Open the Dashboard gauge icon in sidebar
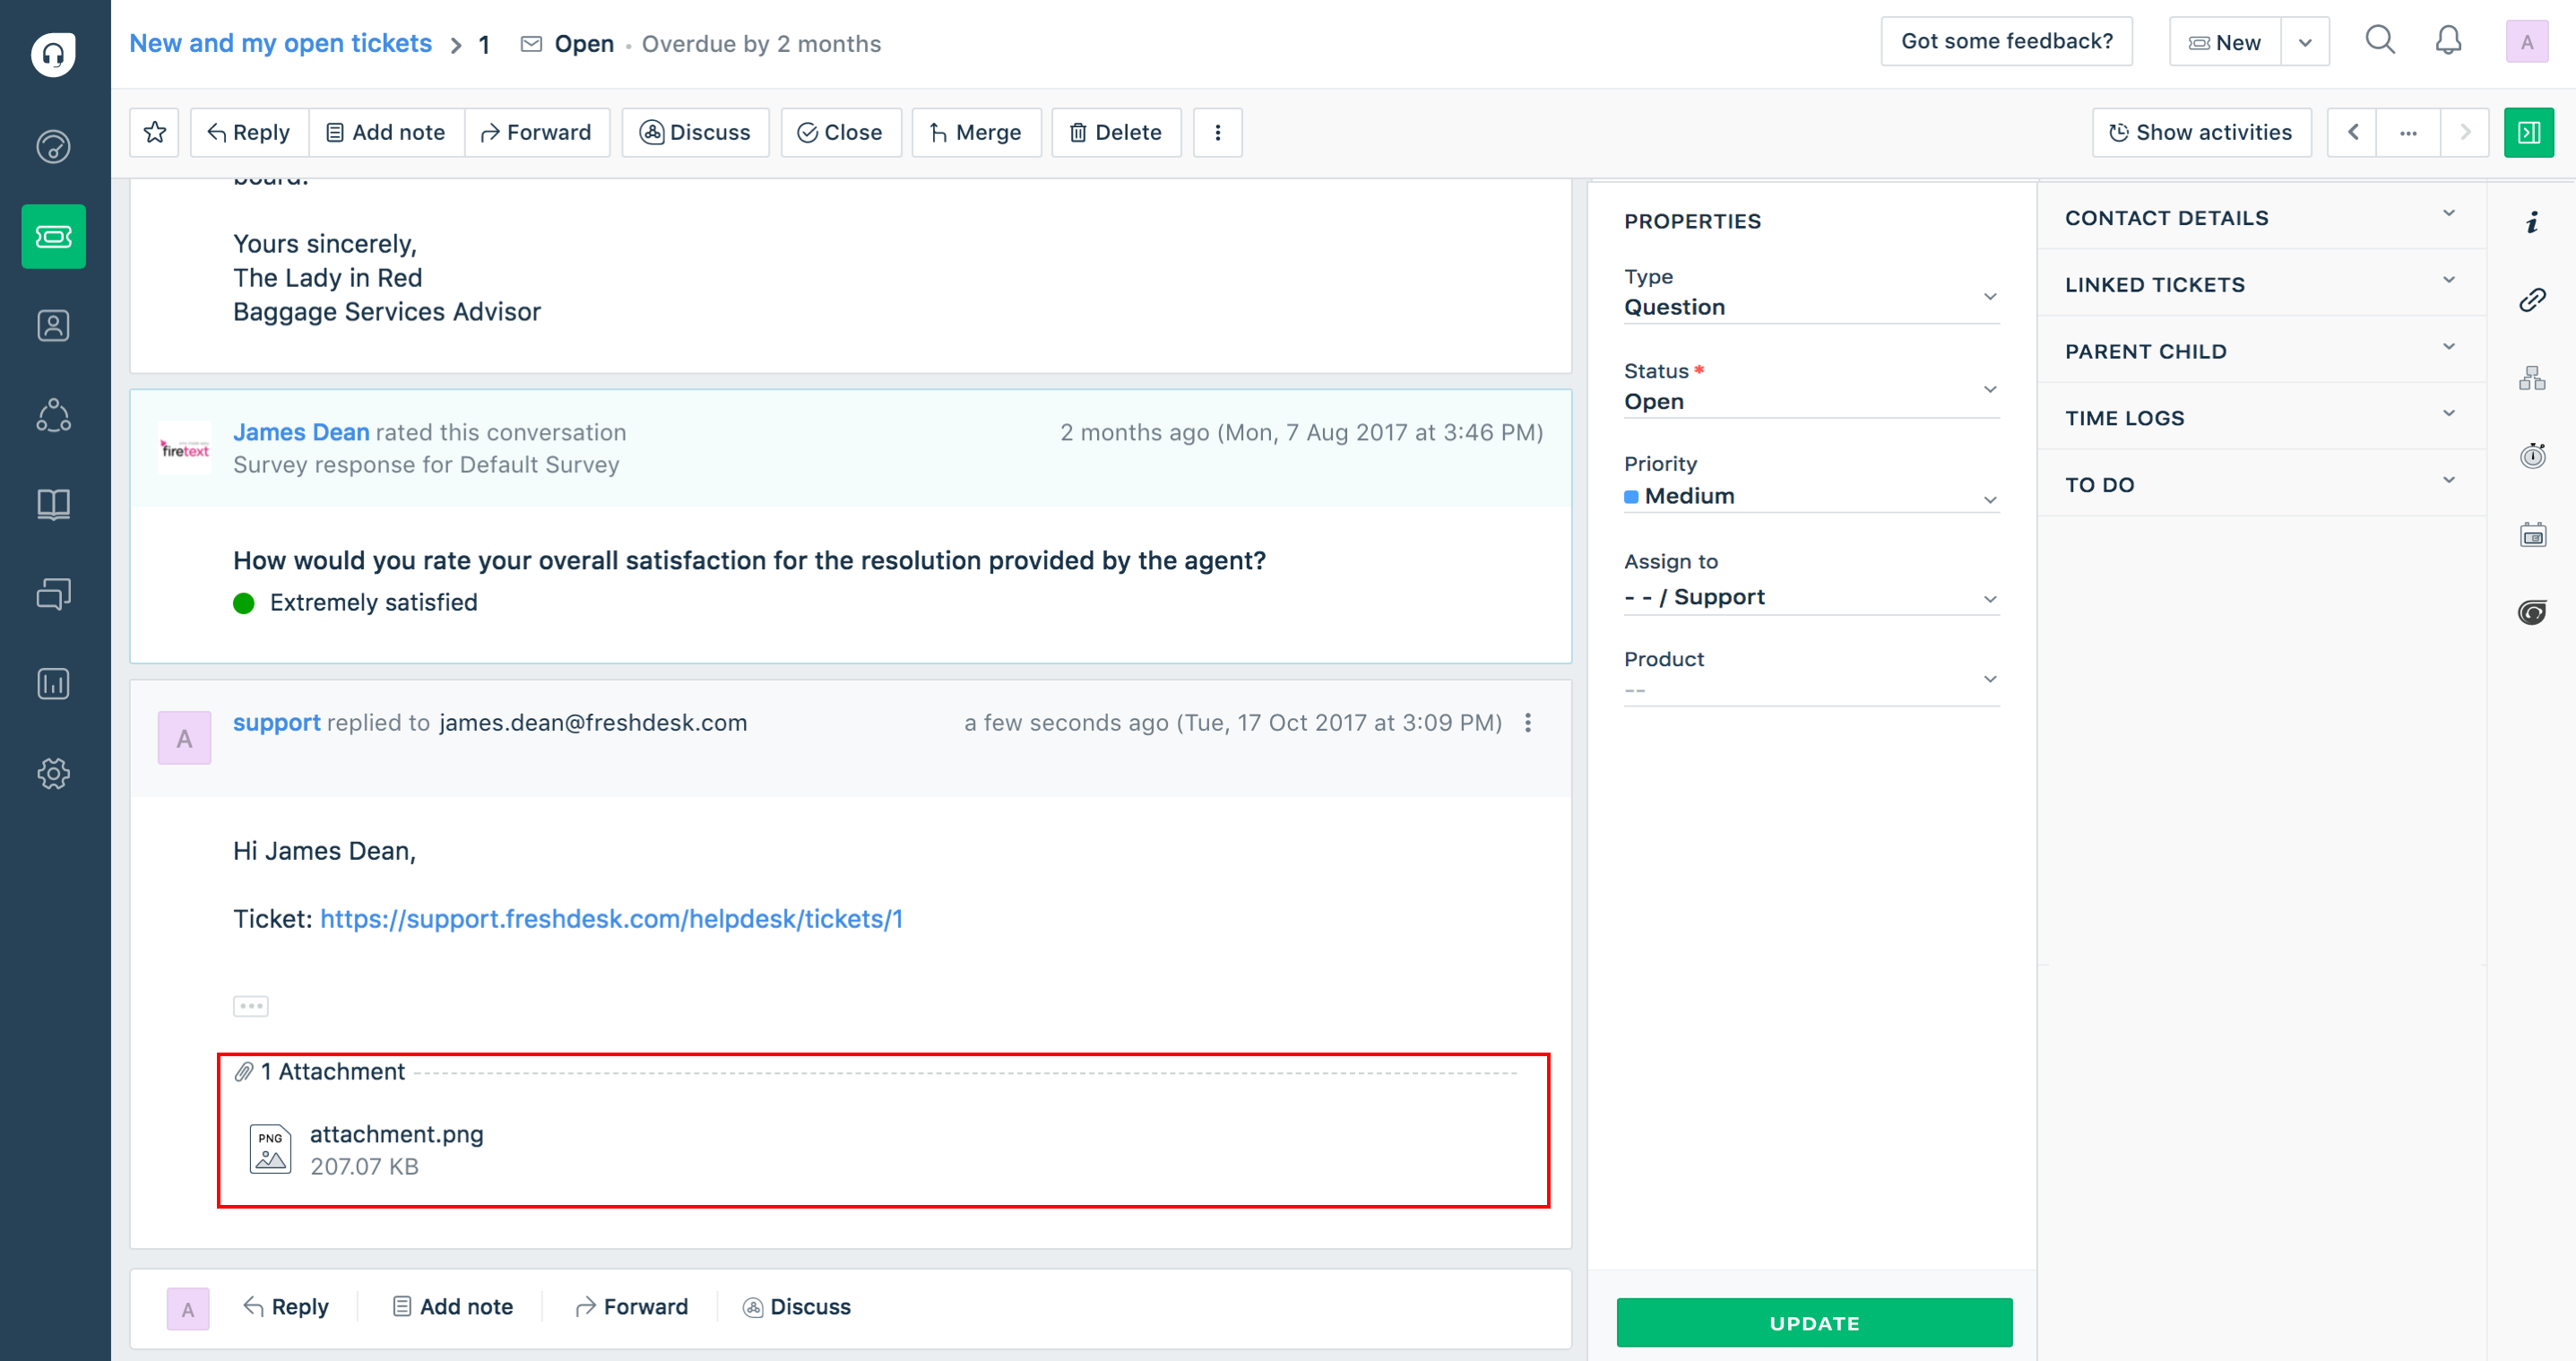 tap(54, 147)
